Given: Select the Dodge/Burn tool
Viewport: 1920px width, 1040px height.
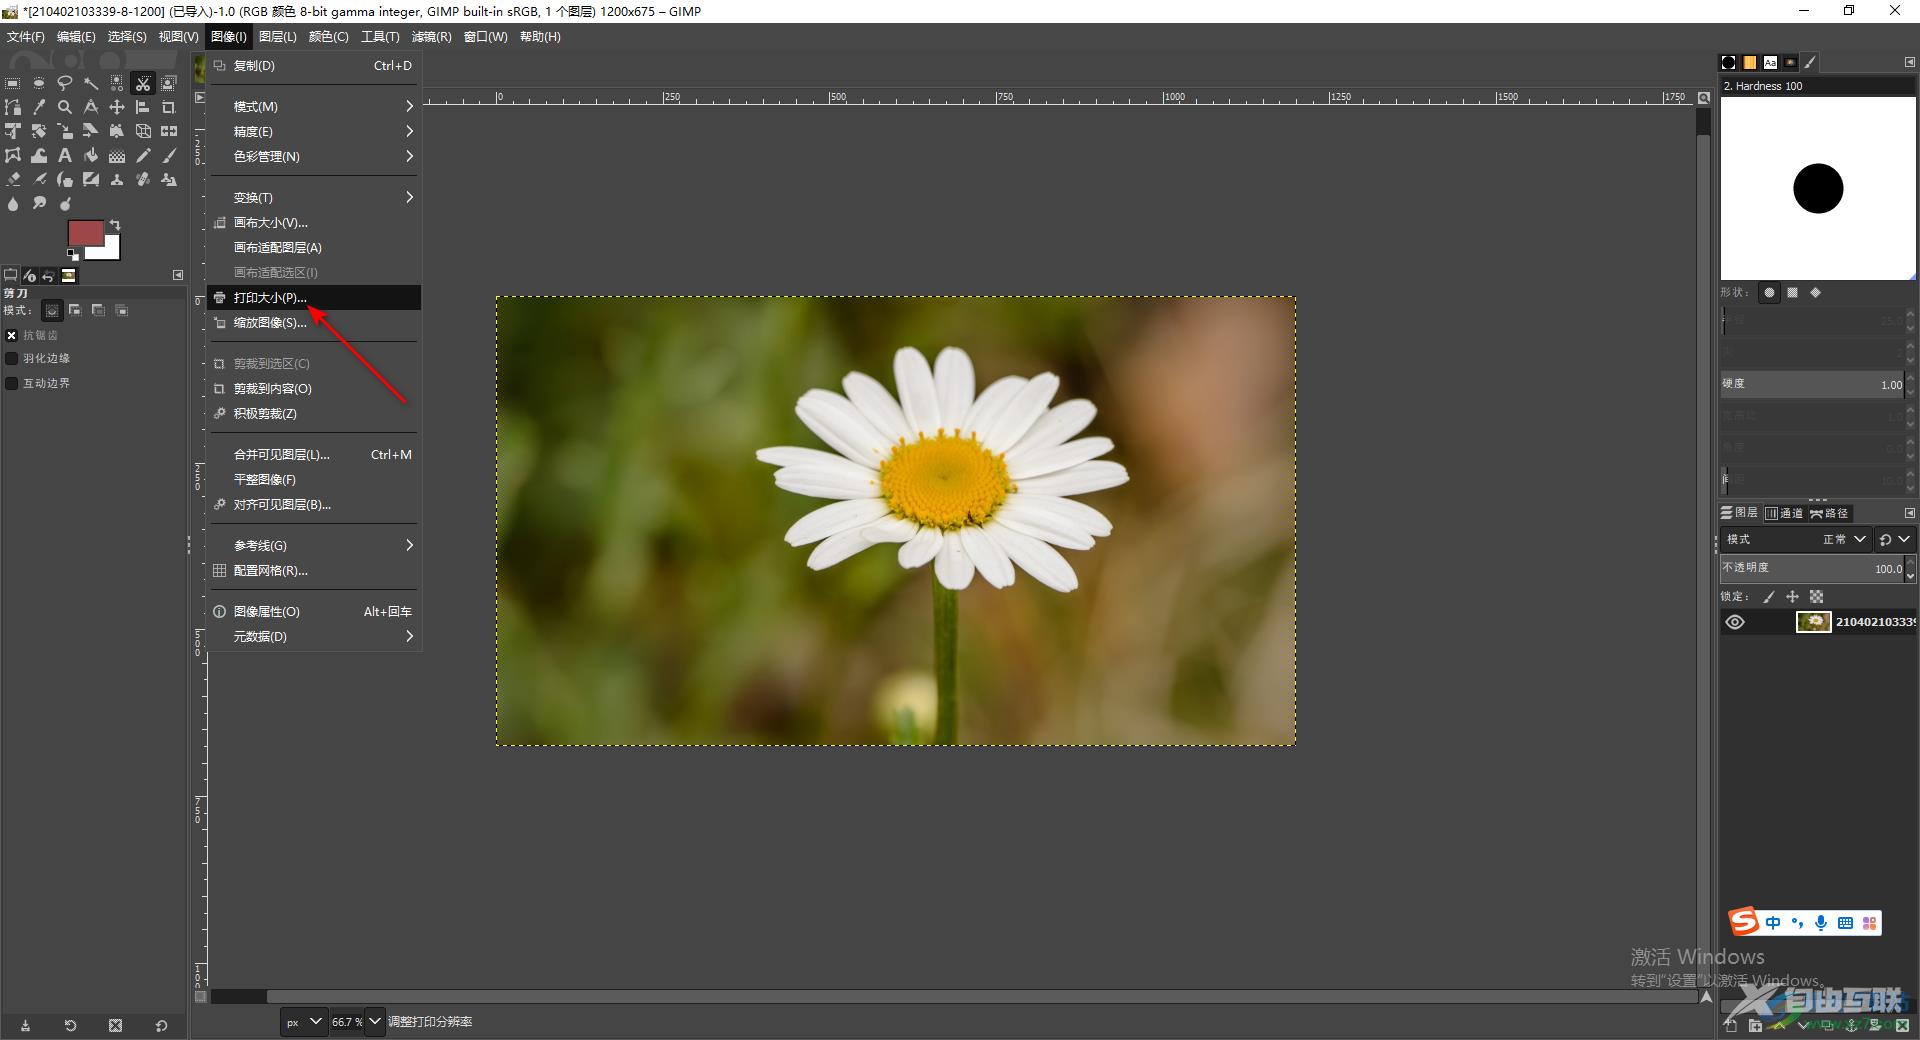Looking at the screenshot, I should tap(65, 203).
